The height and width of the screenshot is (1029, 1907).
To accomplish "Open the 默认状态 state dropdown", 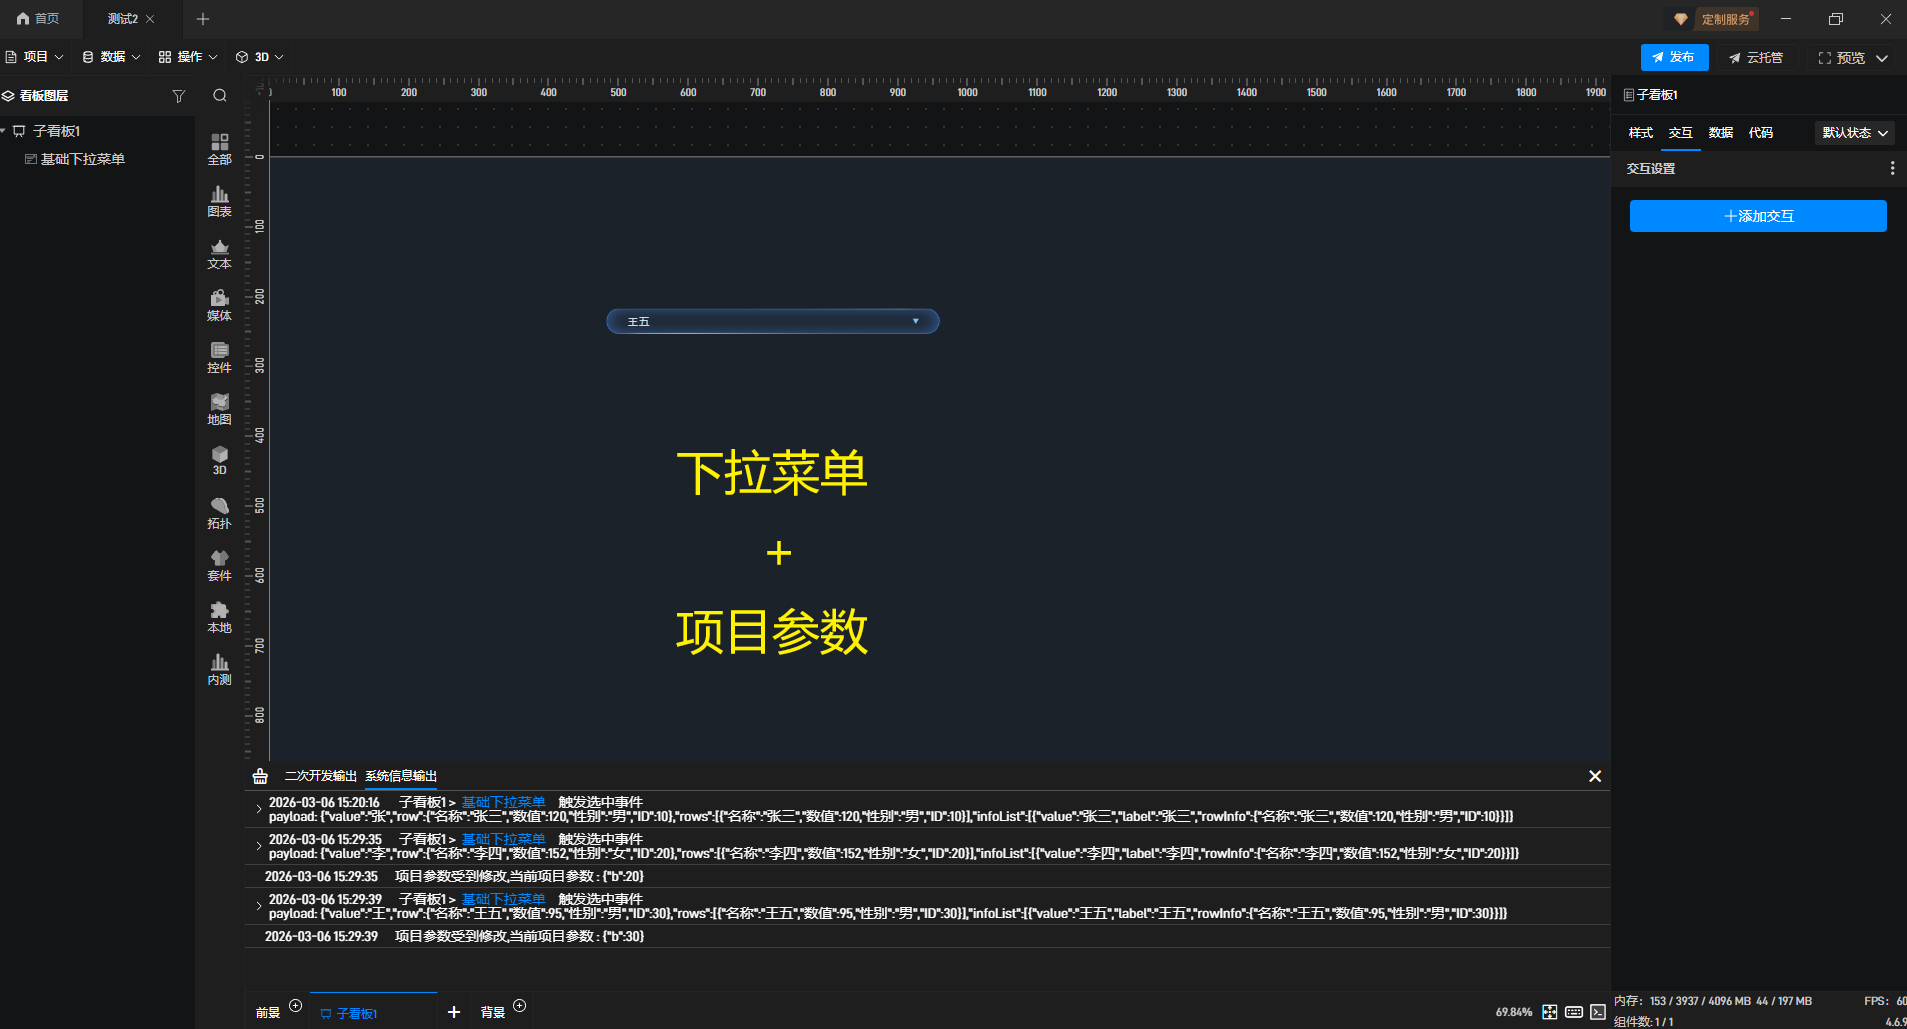I will 1855,133.
